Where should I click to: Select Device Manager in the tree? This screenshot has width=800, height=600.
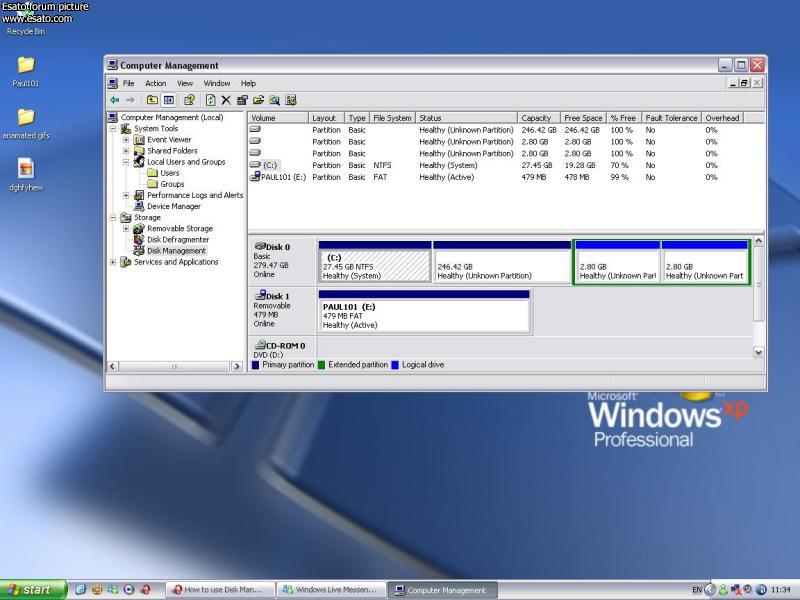point(174,207)
